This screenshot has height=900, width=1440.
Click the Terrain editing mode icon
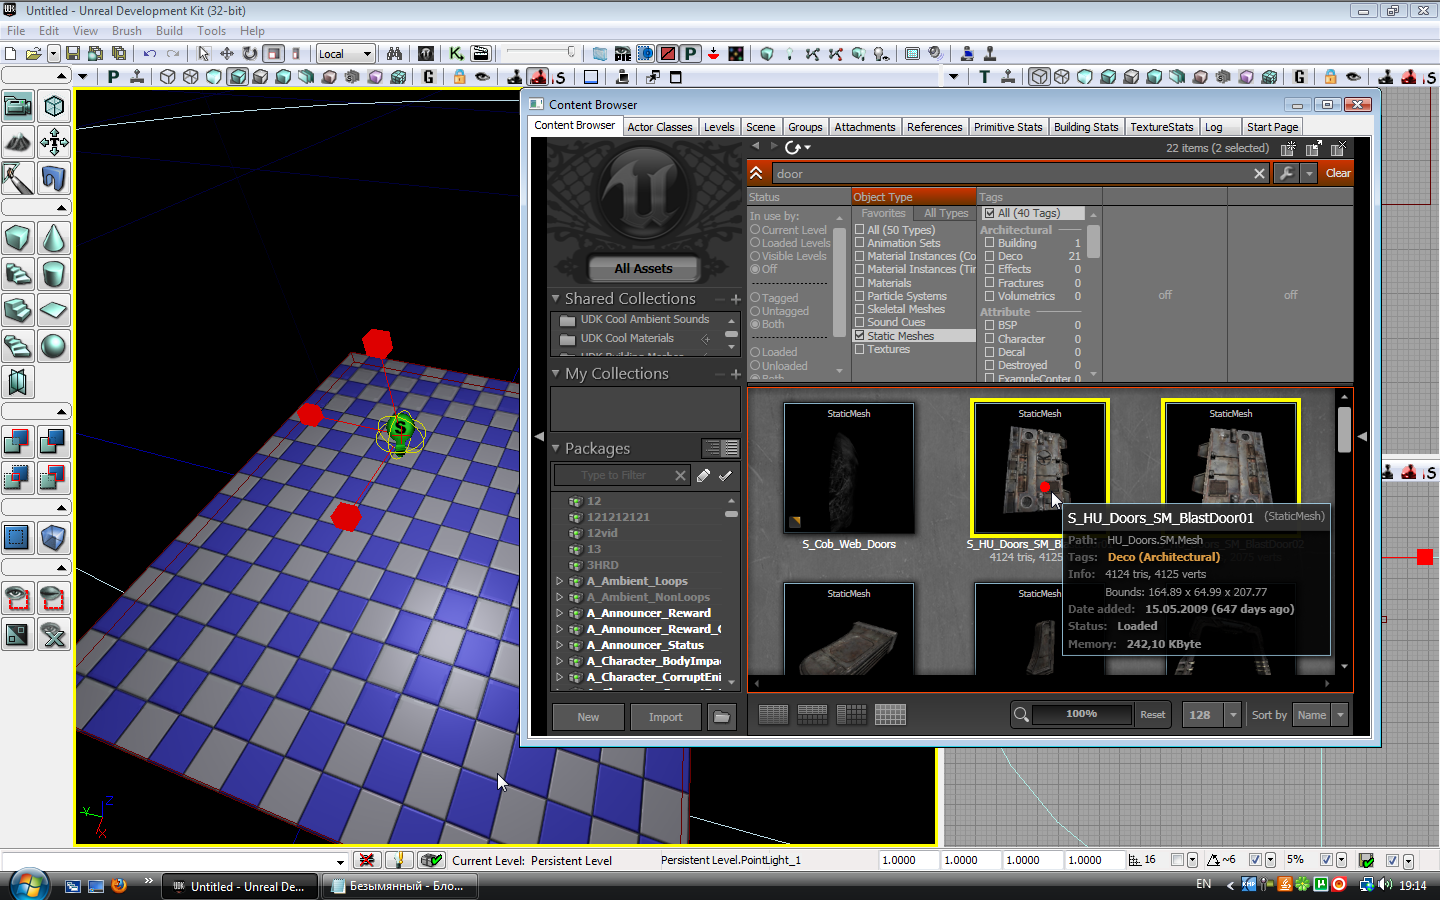pos(18,143)
